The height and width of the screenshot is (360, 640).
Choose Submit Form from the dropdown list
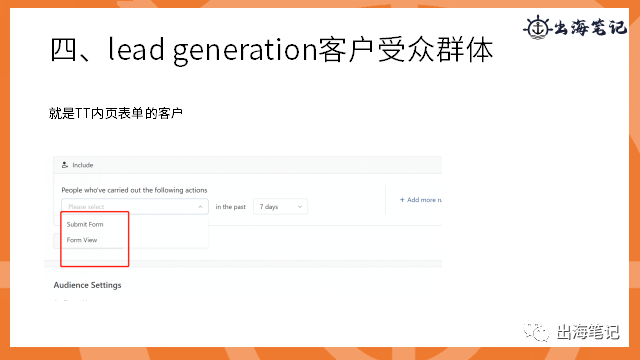tap(85, 224)
